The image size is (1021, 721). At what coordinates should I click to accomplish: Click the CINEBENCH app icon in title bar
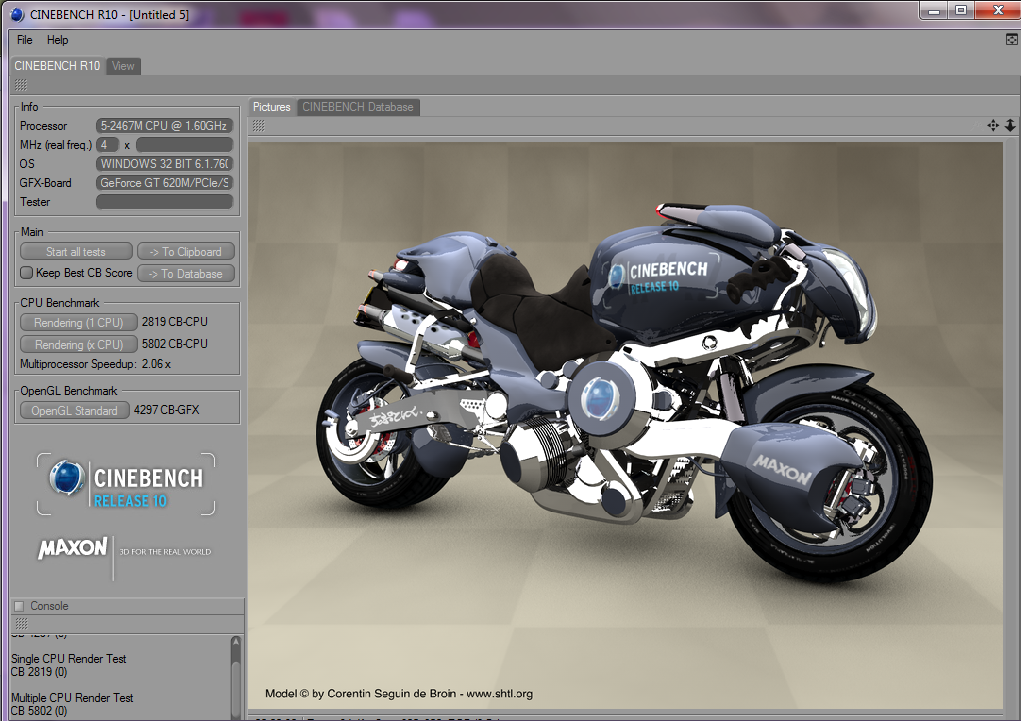point(16,14)
